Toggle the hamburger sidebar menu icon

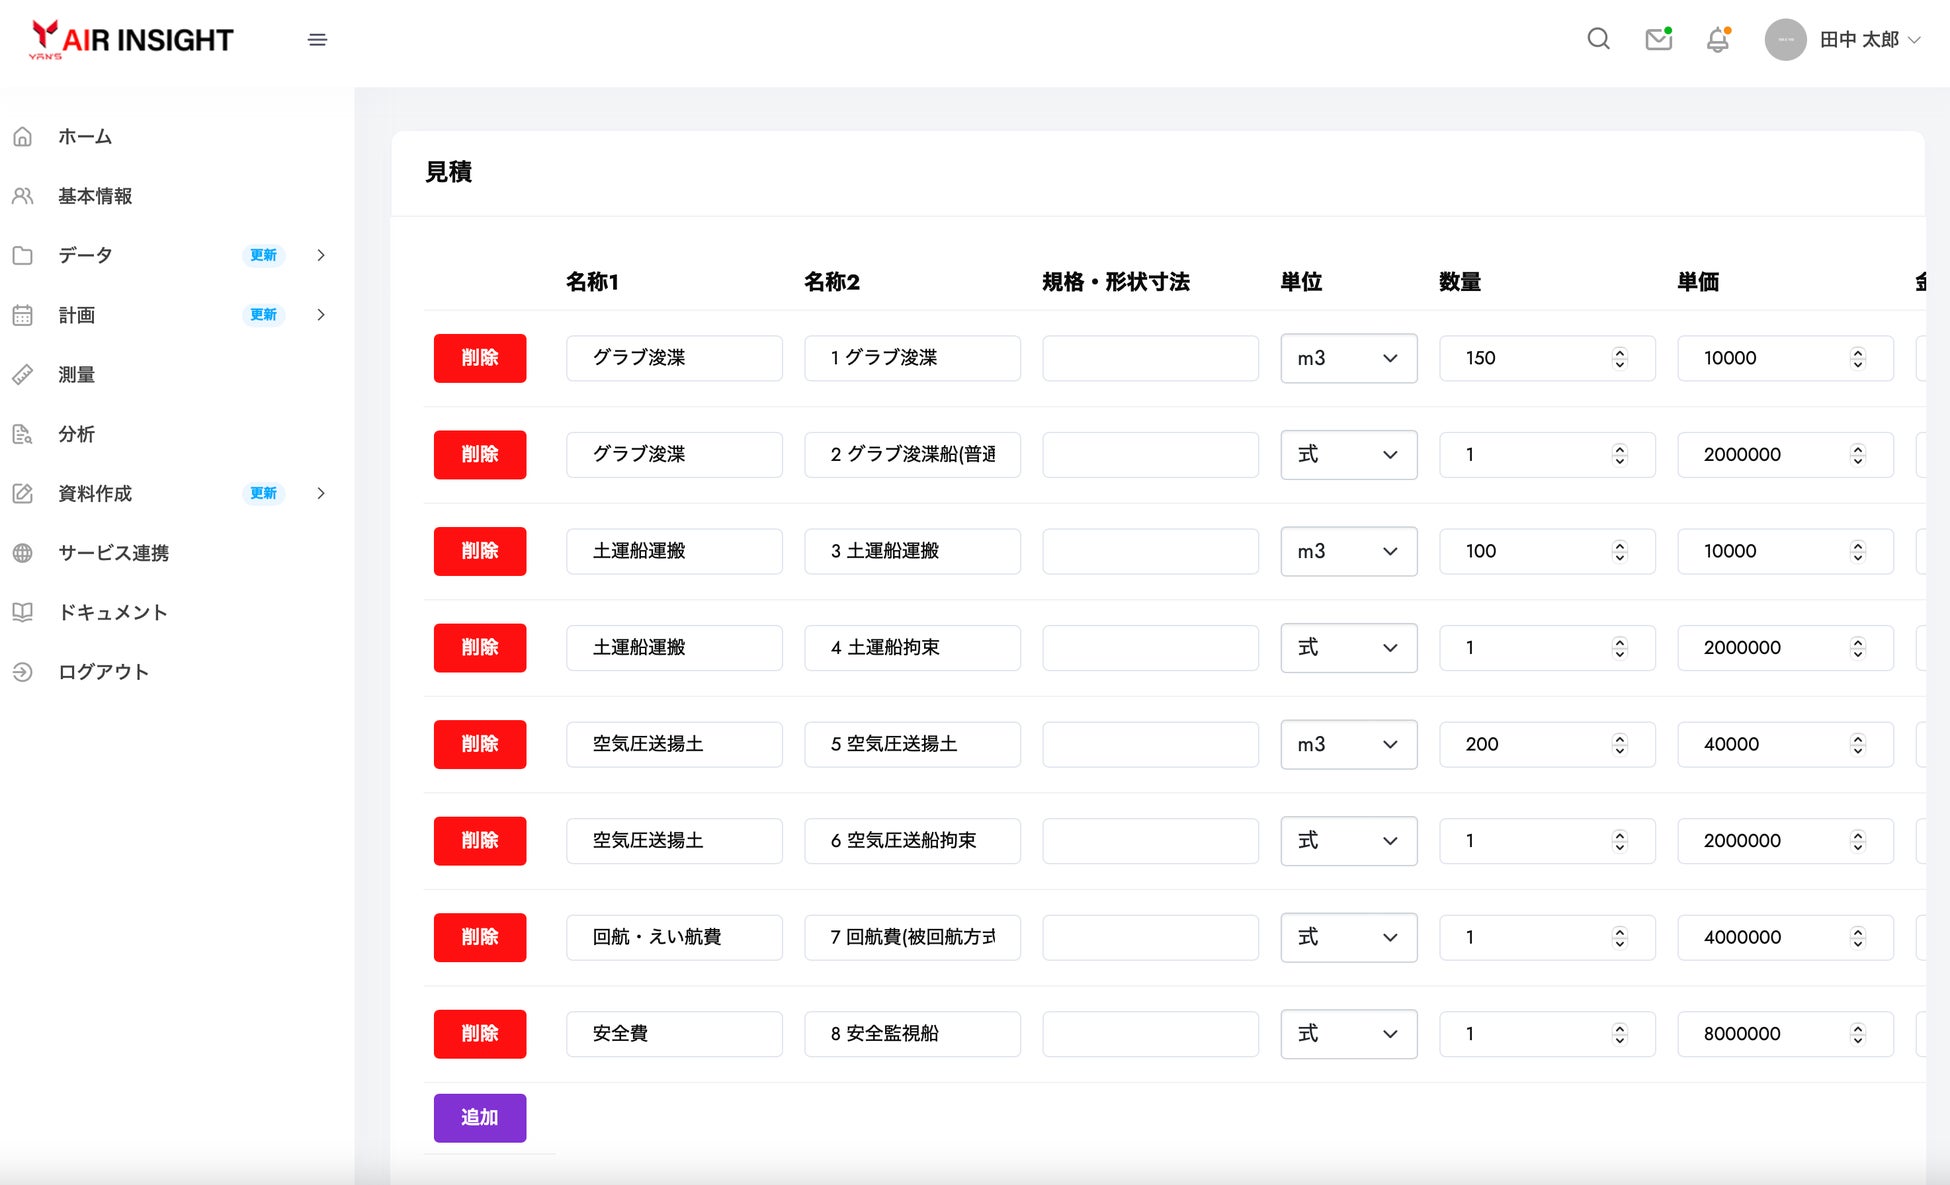coord(317,40)
